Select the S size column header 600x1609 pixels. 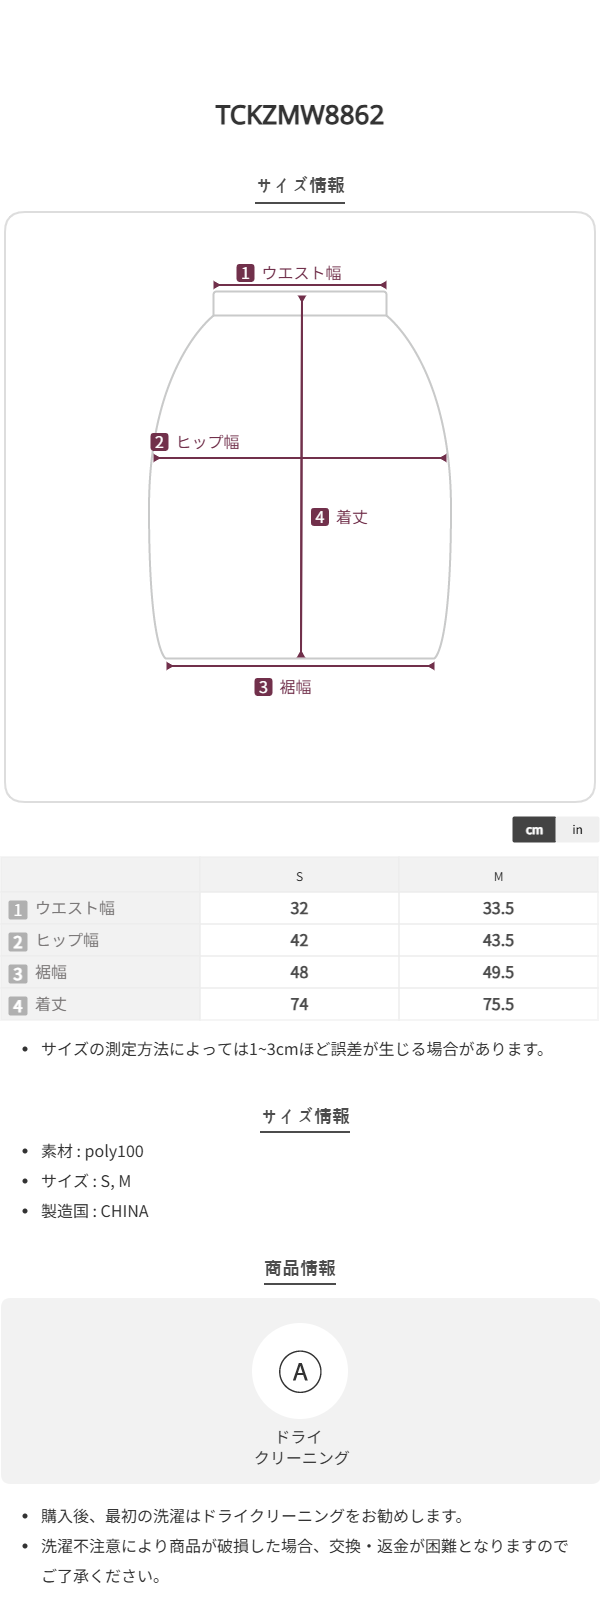[x=299, y=876]
